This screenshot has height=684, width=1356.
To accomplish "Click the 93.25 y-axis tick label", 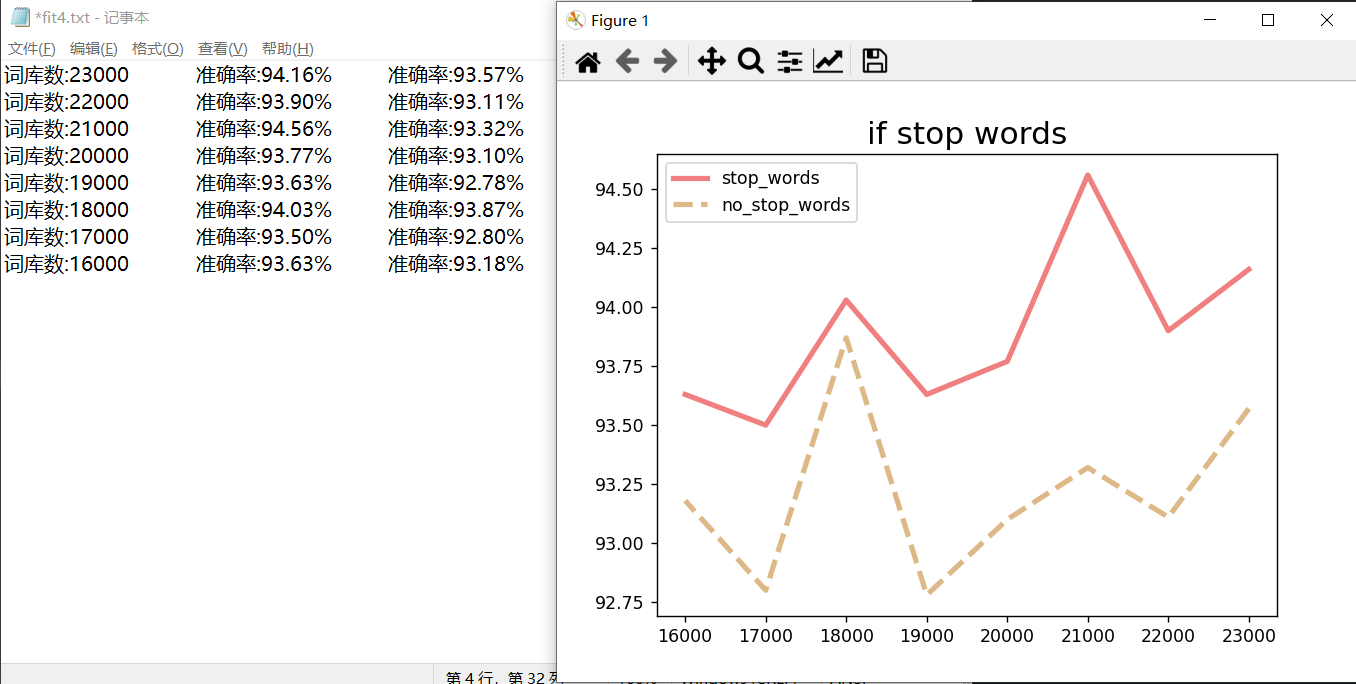I will click(x=621, y=485).
